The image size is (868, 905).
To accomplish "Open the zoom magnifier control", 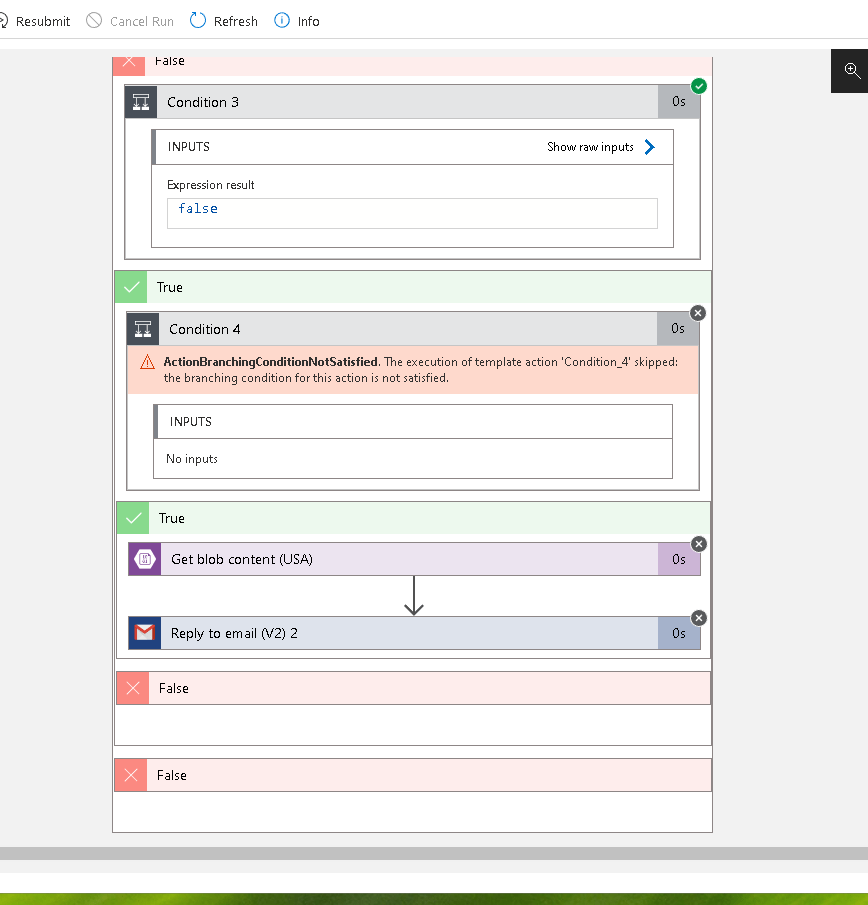I will tap(851, 70).
